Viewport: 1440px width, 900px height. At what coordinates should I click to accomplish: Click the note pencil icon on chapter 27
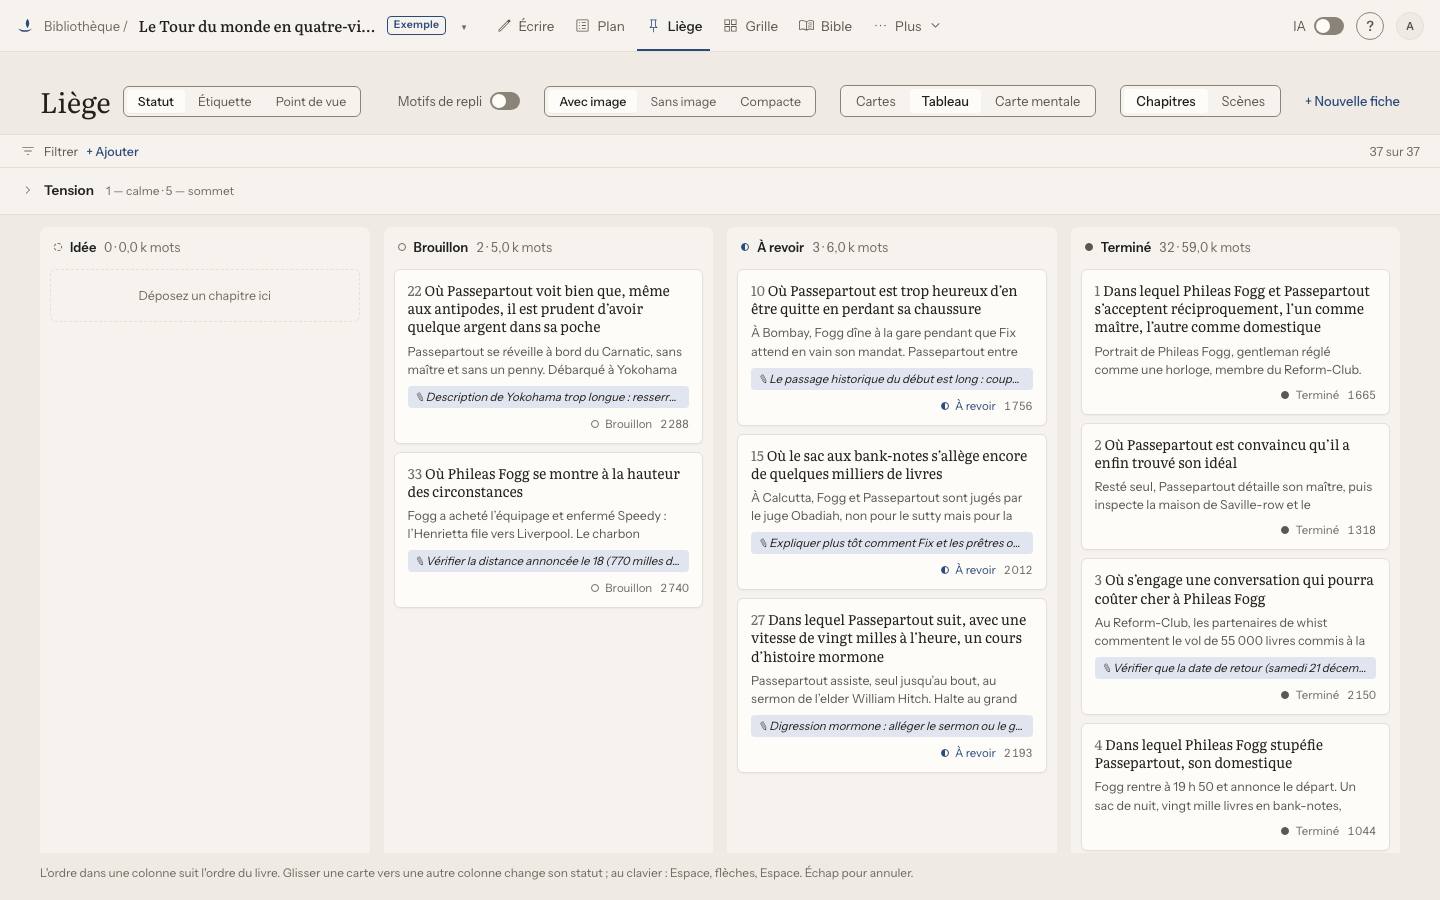coord(763,726)
